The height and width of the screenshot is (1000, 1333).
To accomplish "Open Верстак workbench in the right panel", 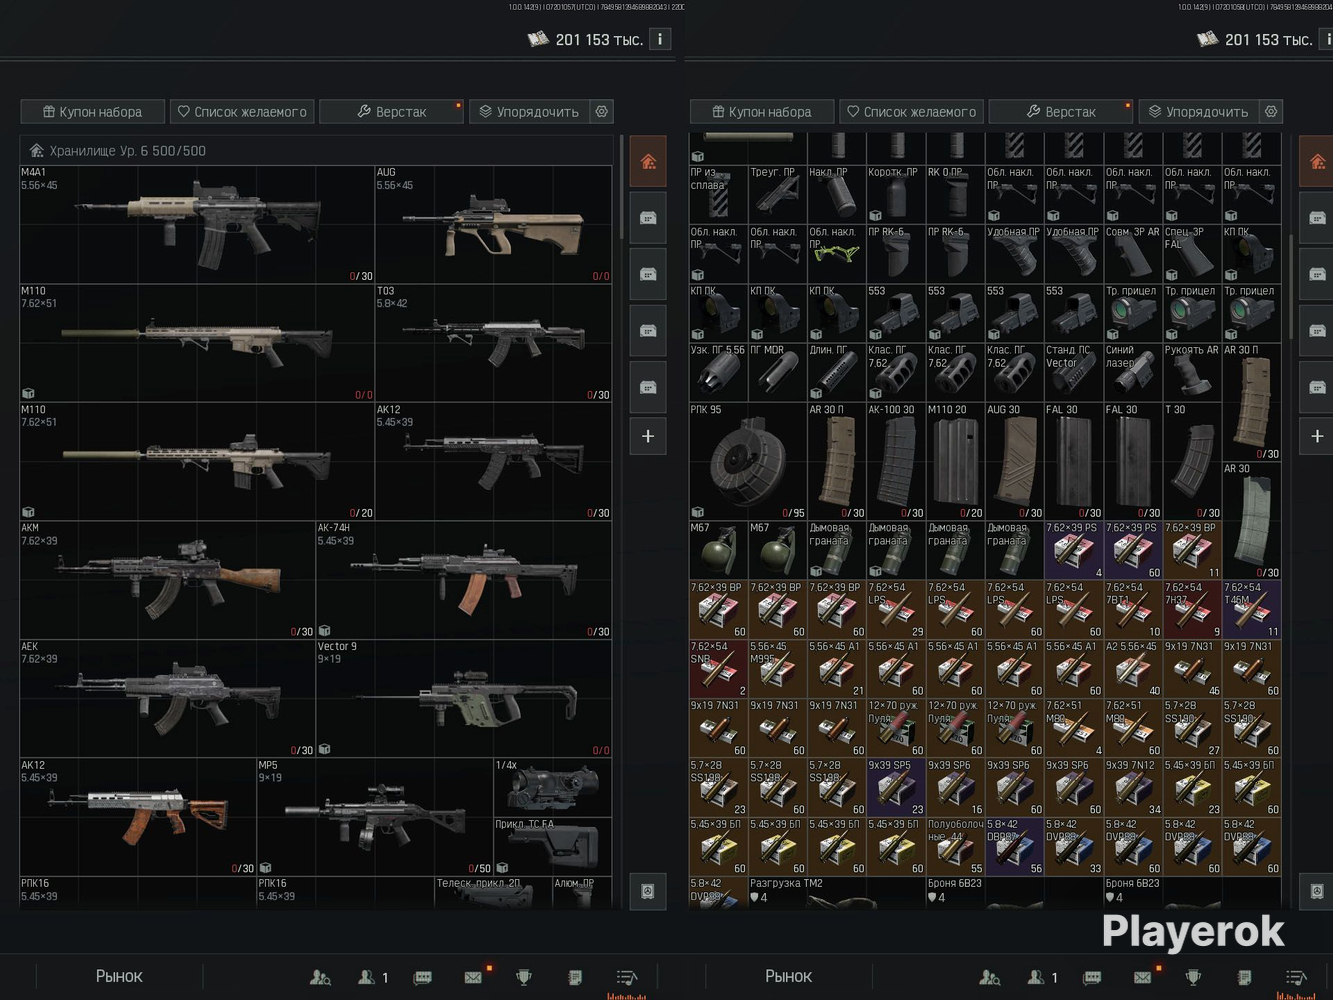I will tap(1060, 112).
